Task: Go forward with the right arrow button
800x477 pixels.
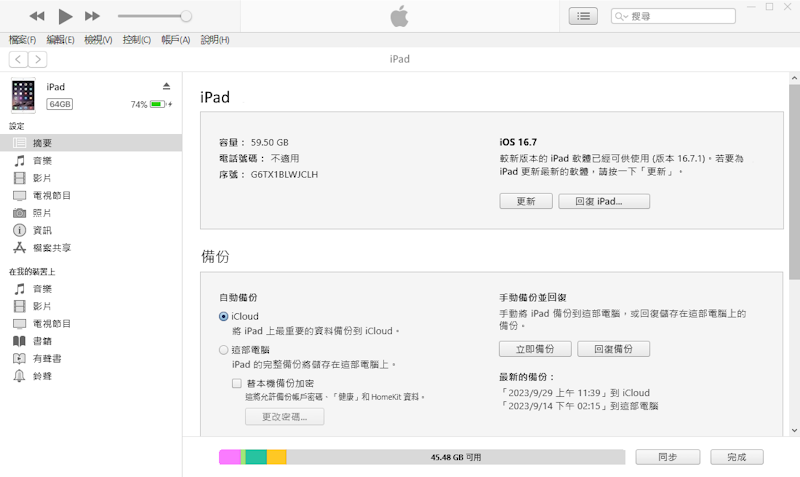Action: point(38,60)
